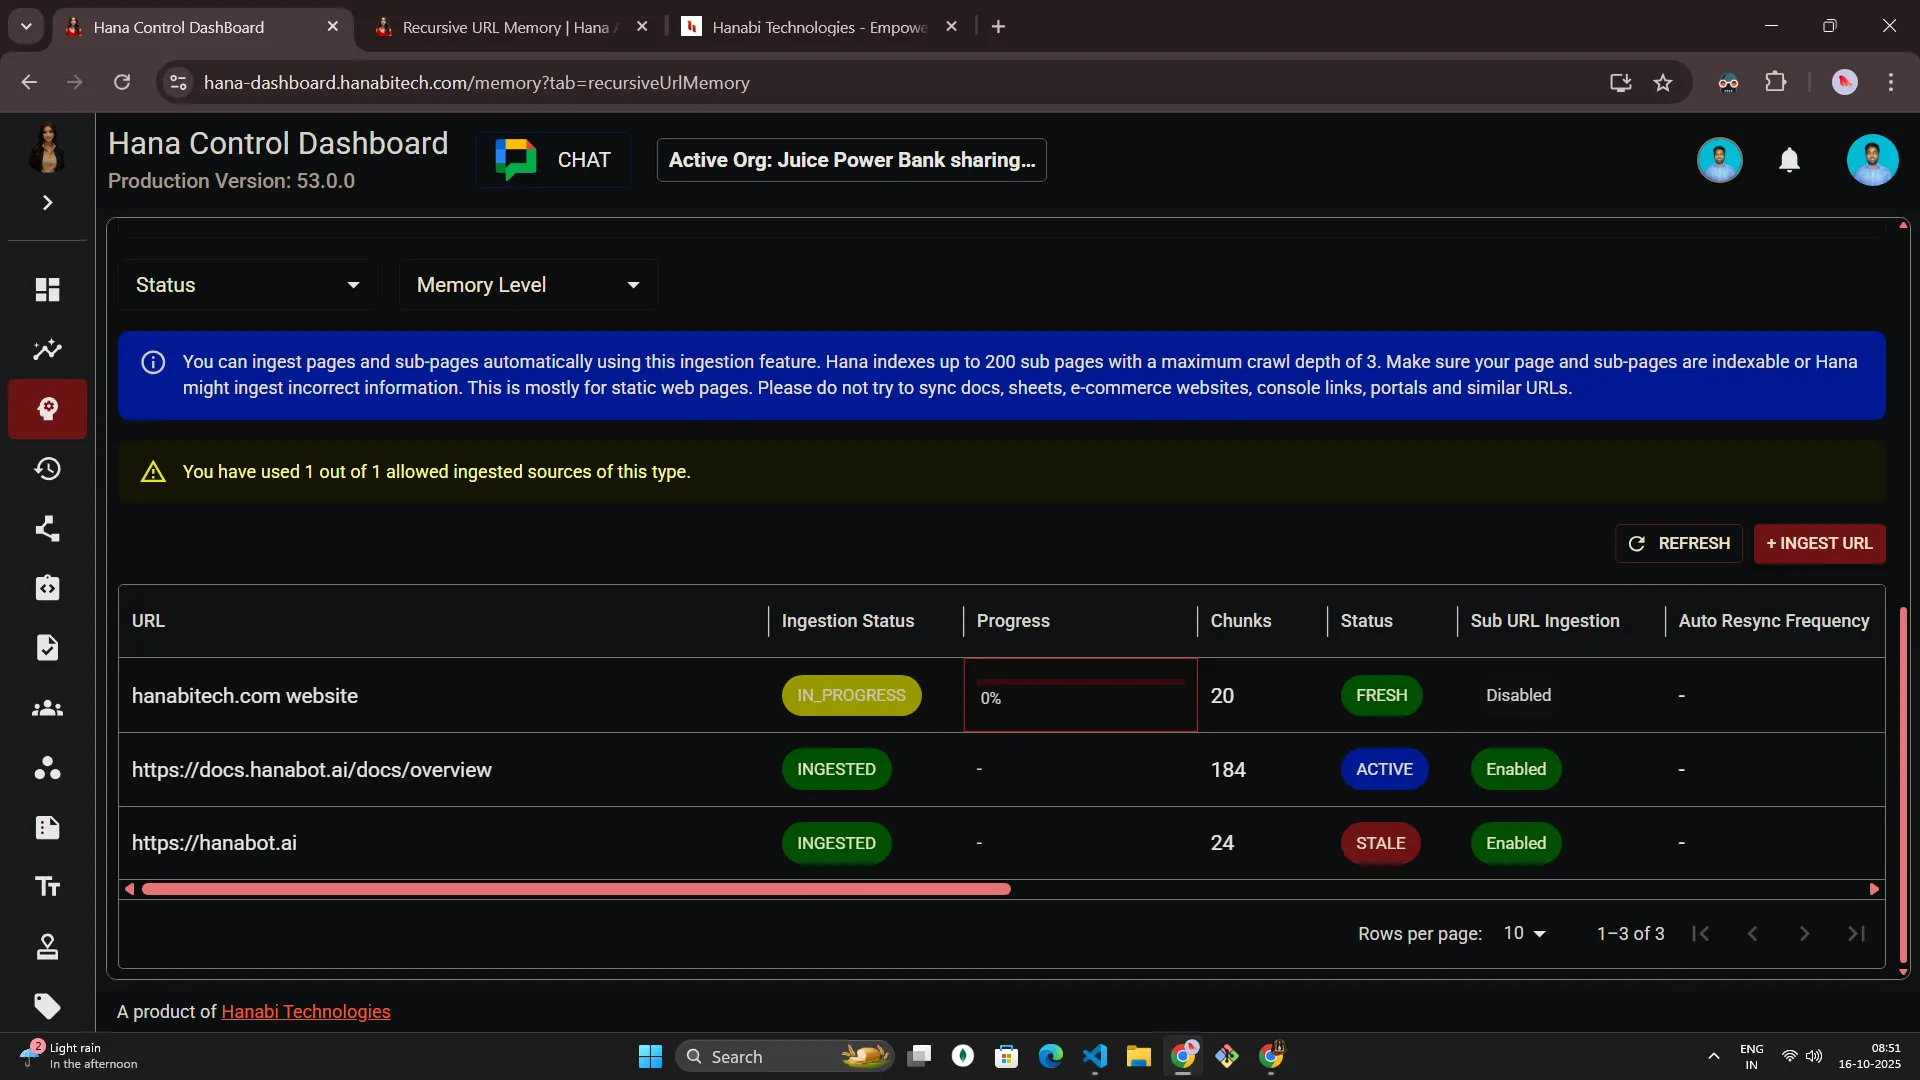The width and height of the screenshot is (1920, 1080).
Task: Open the Memory Level filter dropdown
Action: [527, 285]
